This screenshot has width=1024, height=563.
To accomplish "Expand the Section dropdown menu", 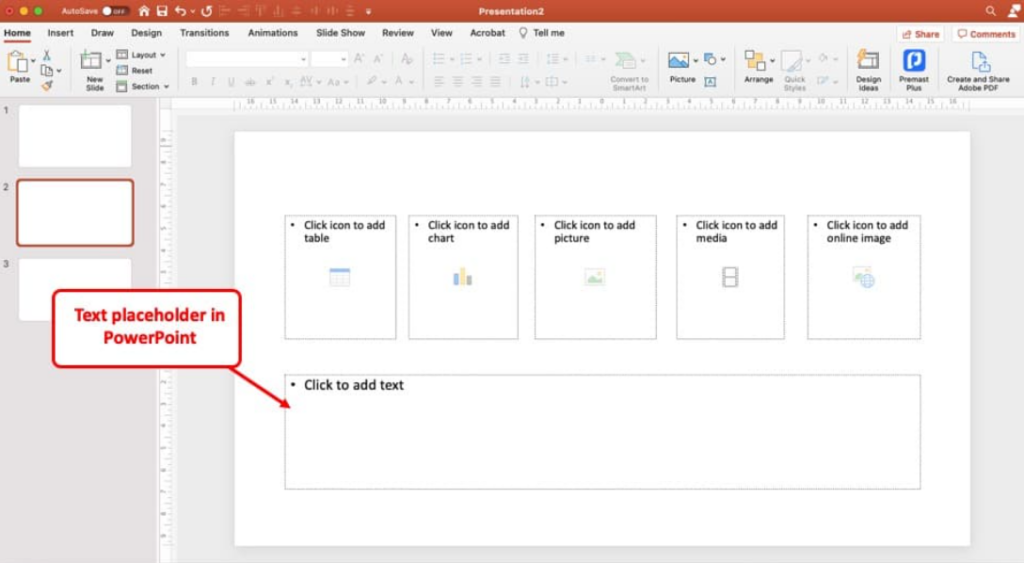I will [x=144, y=87].
